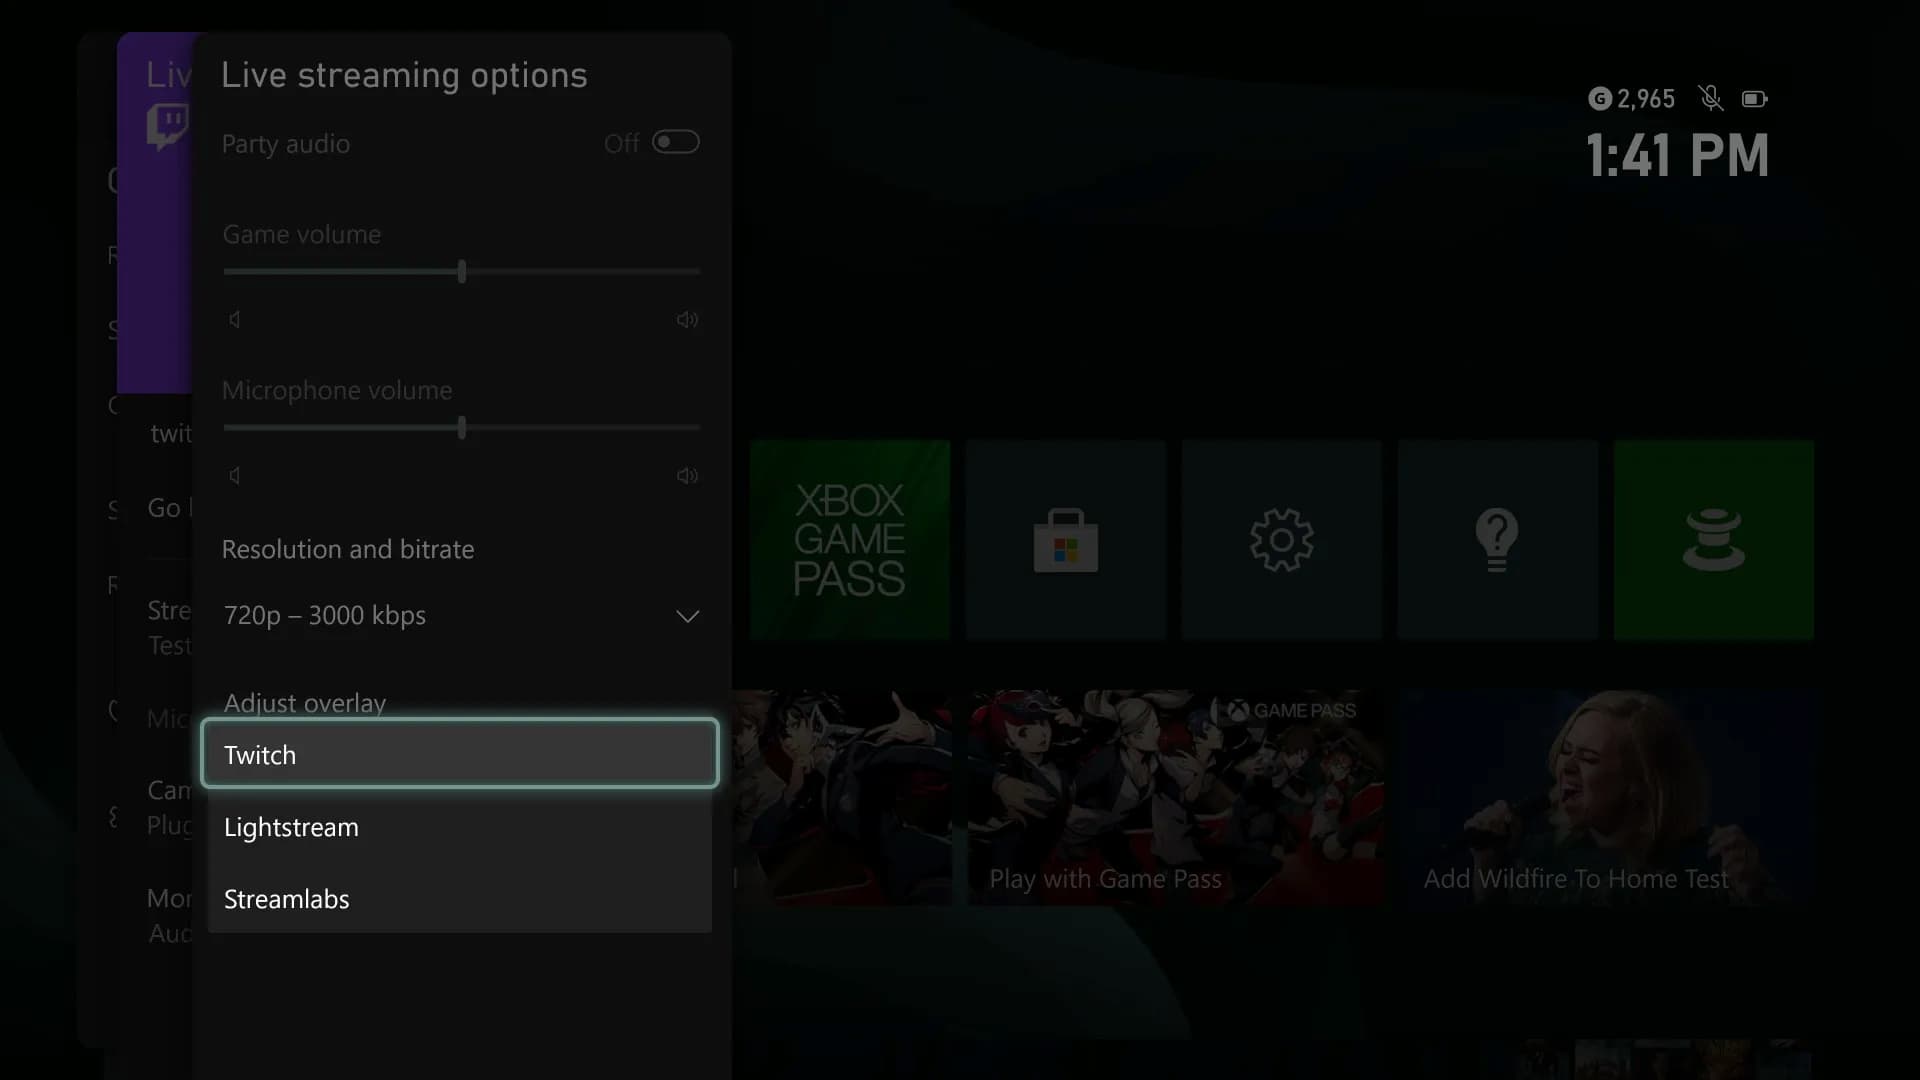Open Microsoft Store icon
Screen dimensions: 1920x1080
pos(1065,541)
